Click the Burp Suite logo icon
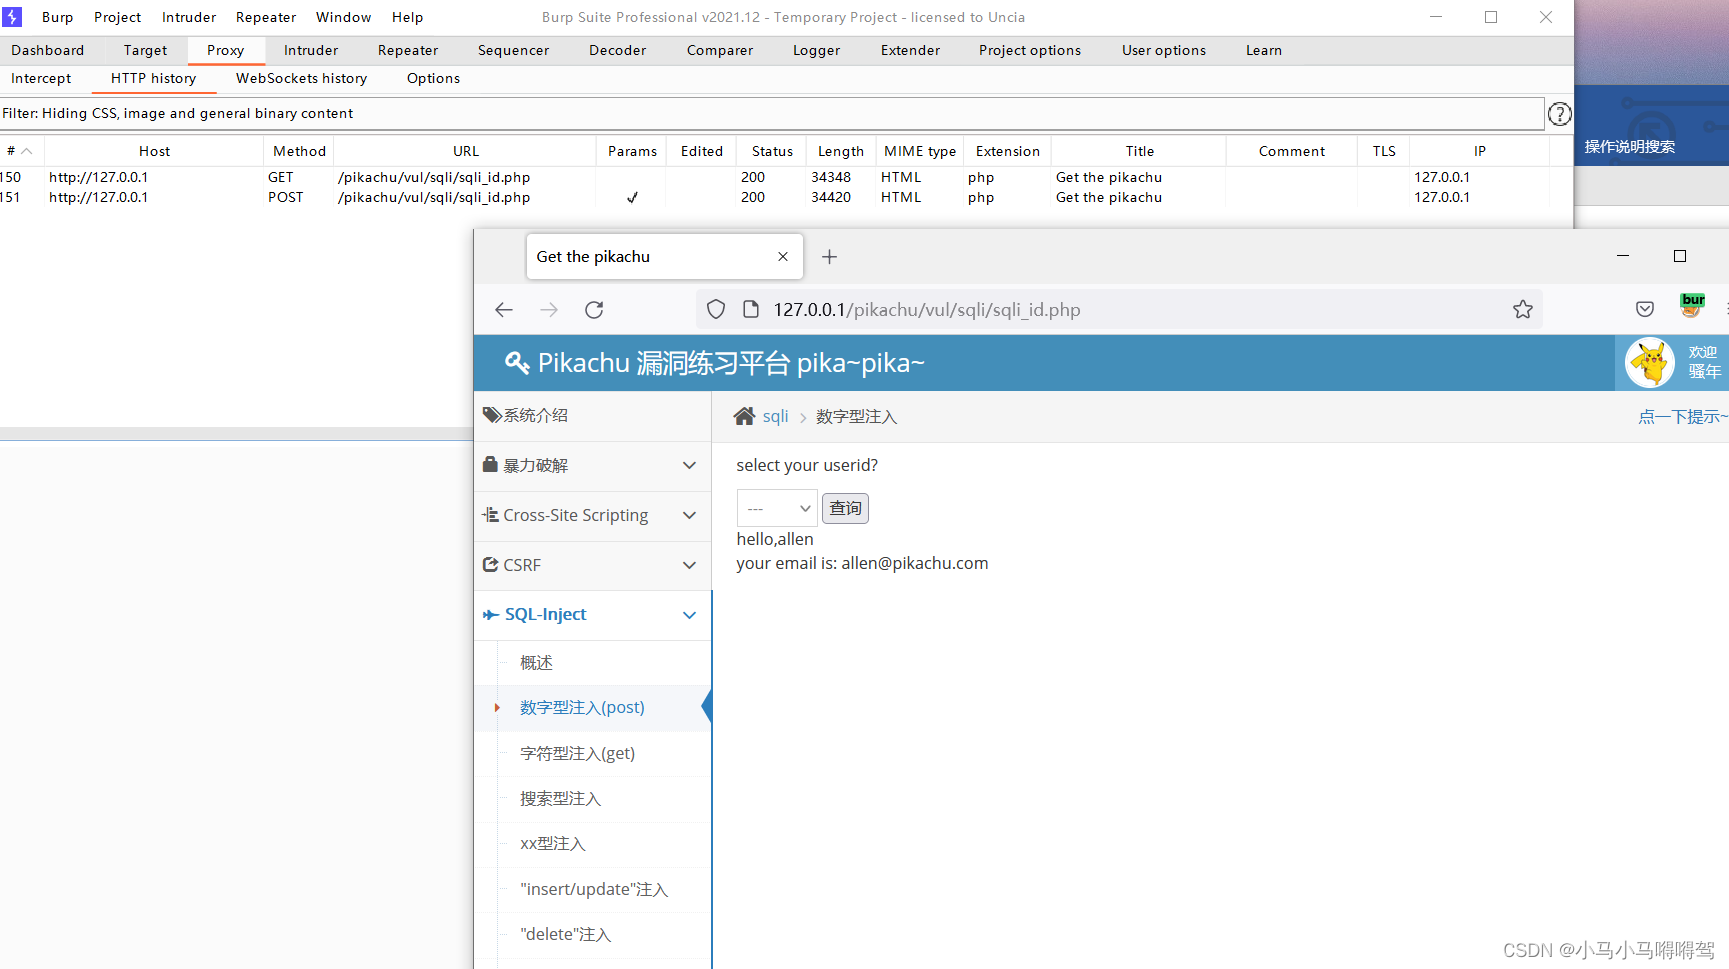Screen dimensions: 1729x969 coord(12,17)
